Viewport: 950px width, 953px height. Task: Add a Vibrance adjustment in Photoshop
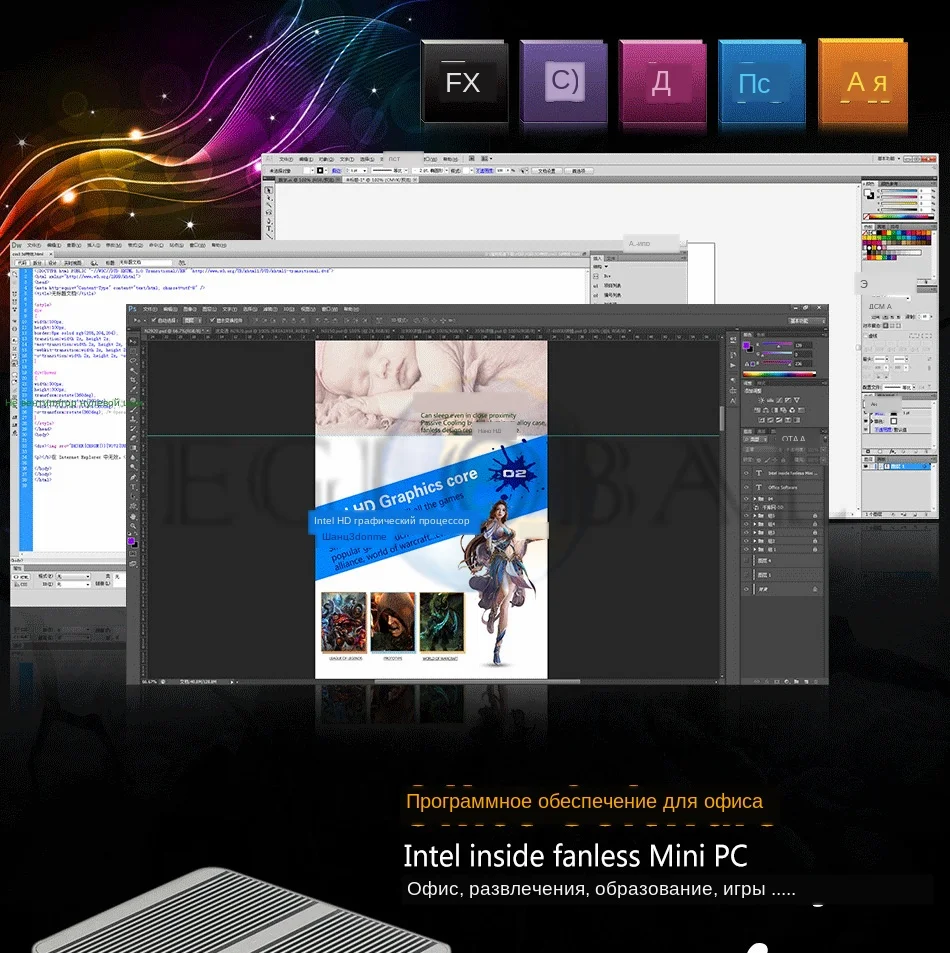797,401
